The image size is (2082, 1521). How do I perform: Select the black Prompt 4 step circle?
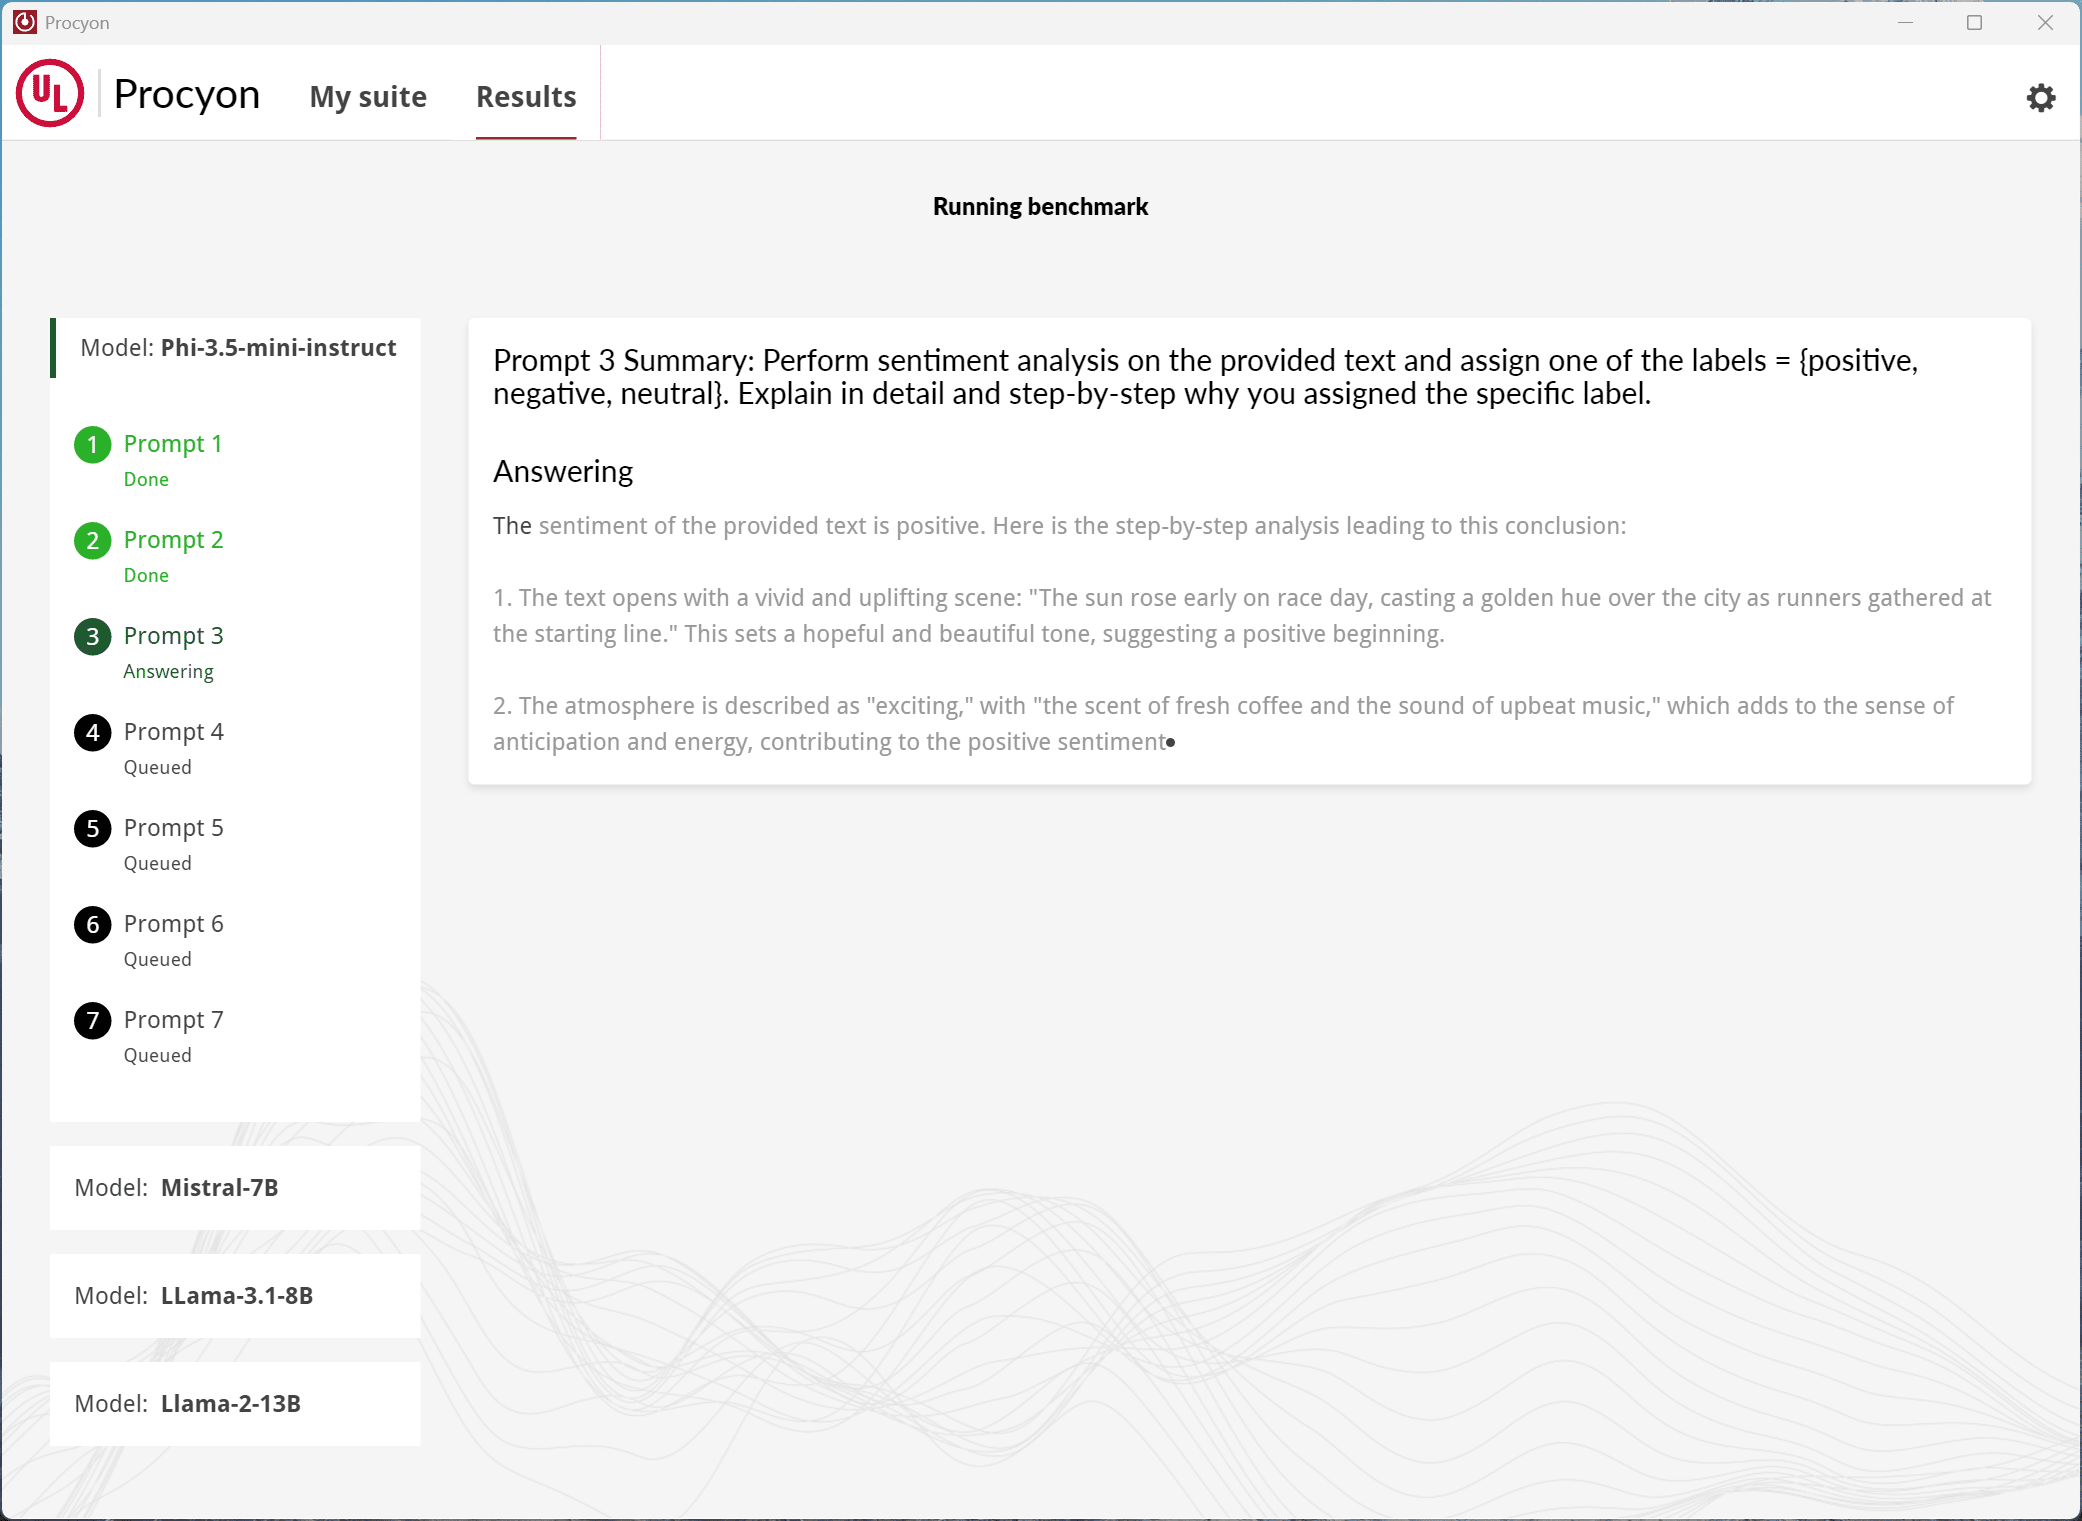(93, 732)
